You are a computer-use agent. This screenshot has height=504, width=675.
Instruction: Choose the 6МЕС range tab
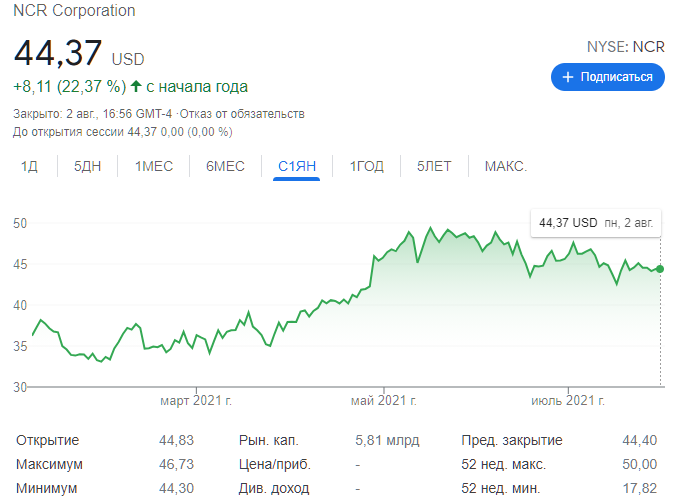225,167
